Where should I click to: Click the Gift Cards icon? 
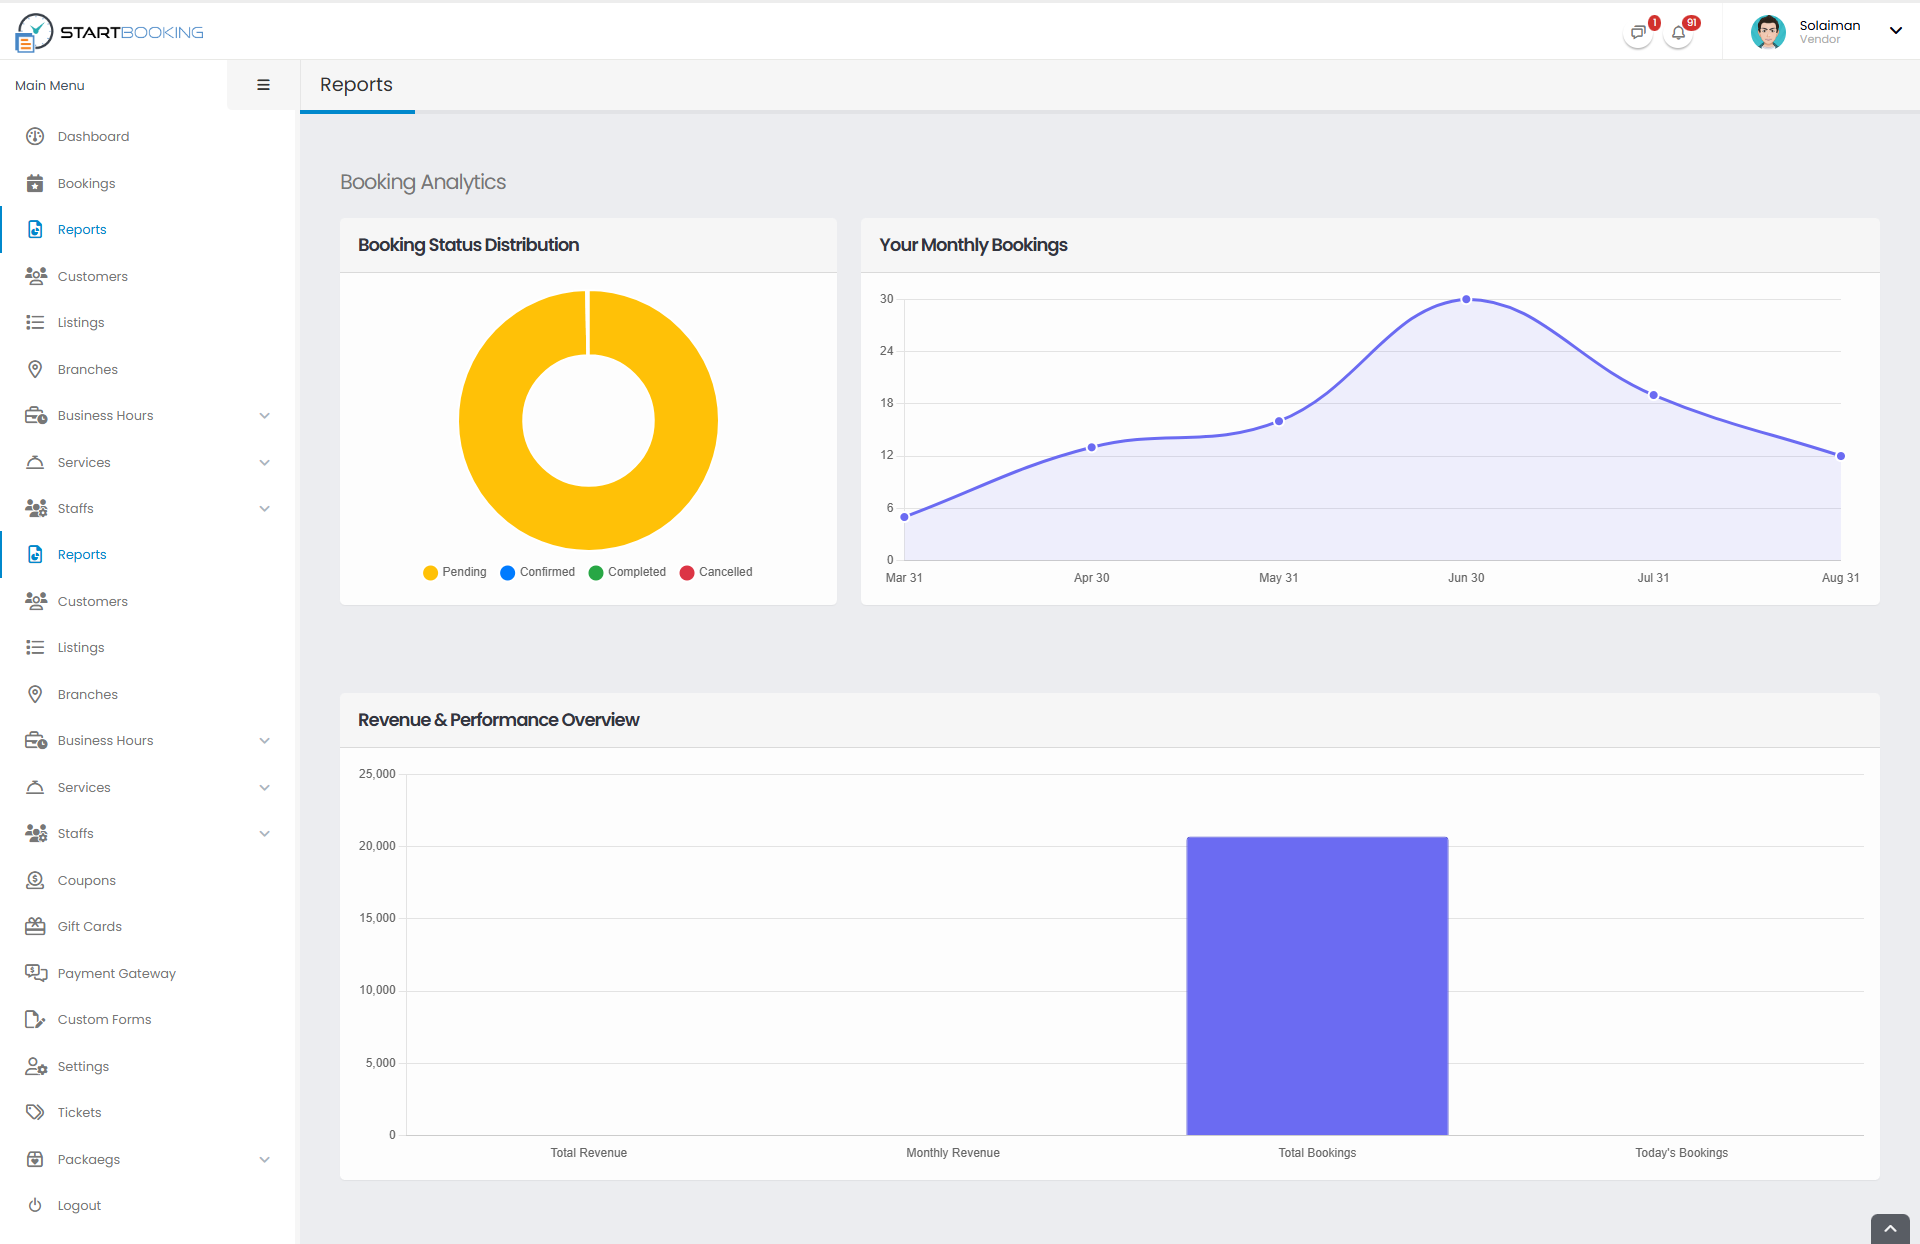[x=35, y=926]
